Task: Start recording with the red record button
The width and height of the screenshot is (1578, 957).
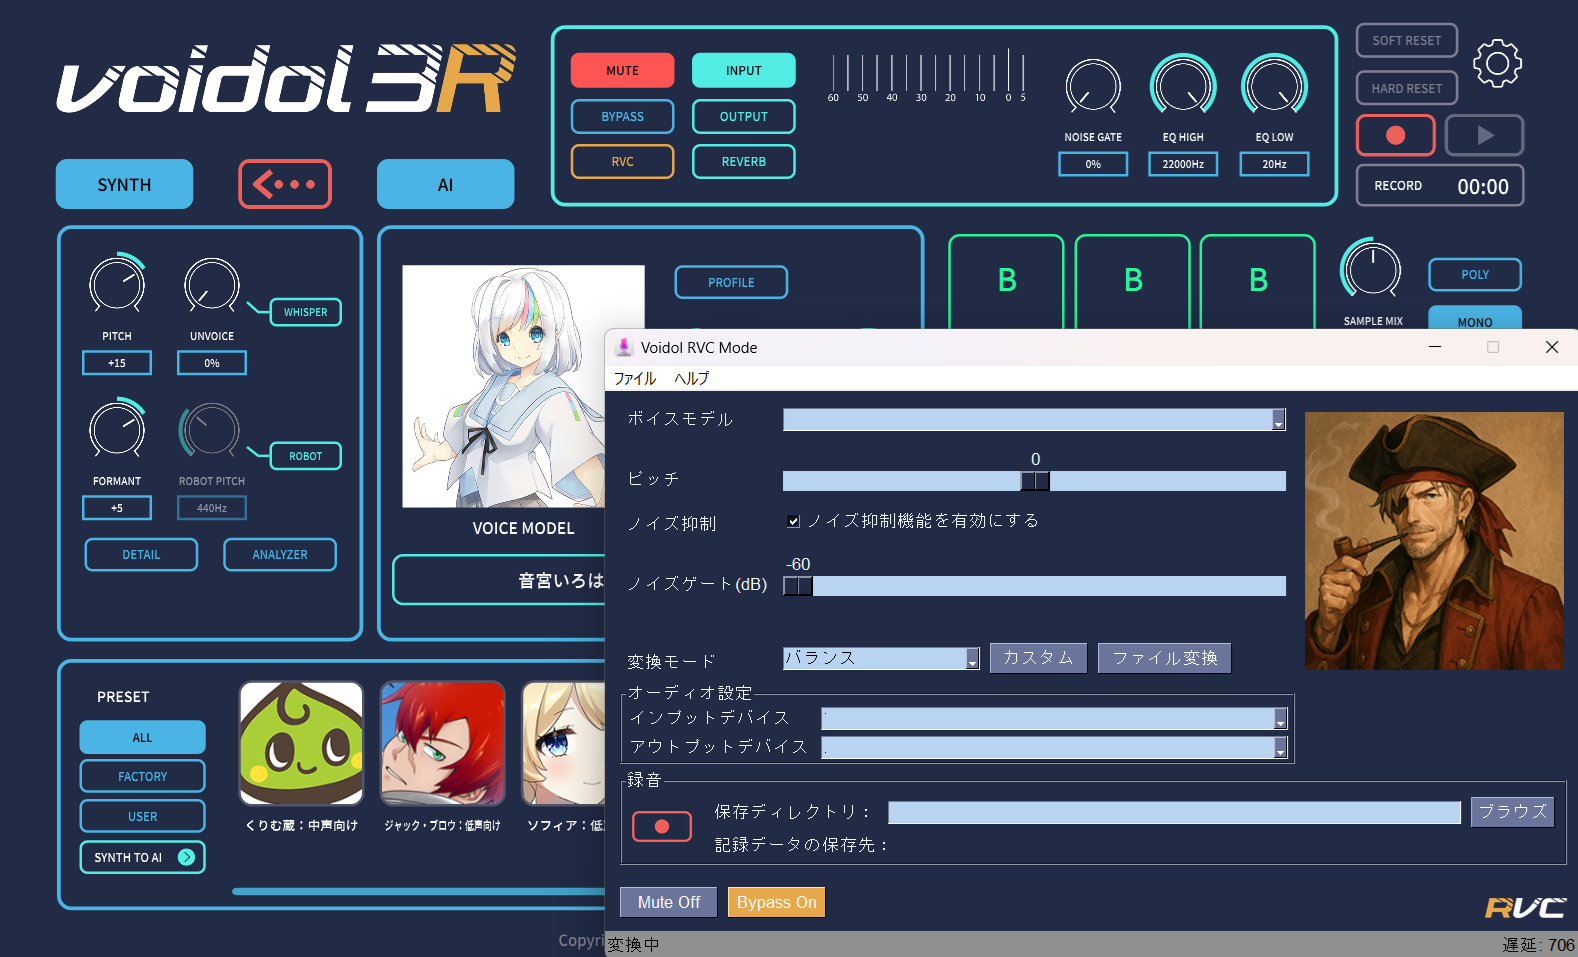Action: tap(1395, 135)
